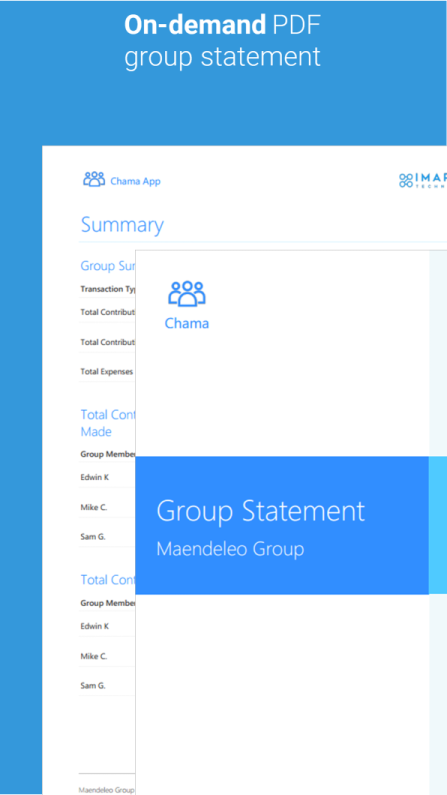
Task: Click the Chama App people icon in header
Action: point(94,179)
